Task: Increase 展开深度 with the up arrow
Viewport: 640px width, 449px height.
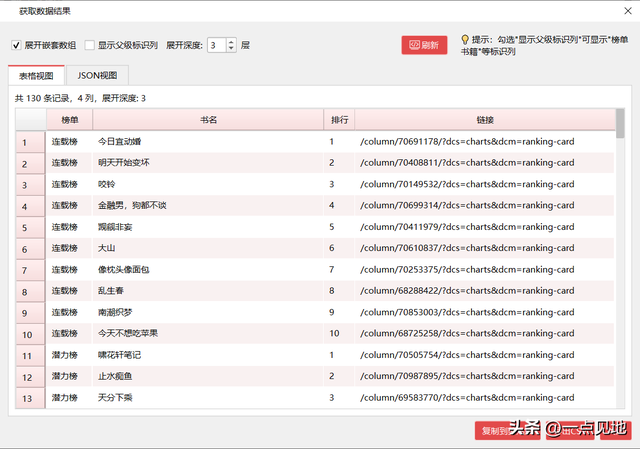Action: click(231, 42)
